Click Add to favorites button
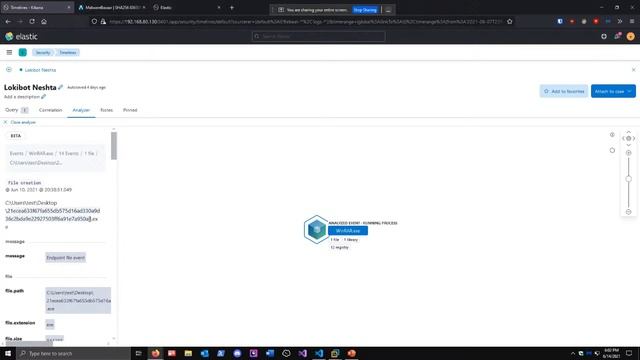 pos(564,91)
